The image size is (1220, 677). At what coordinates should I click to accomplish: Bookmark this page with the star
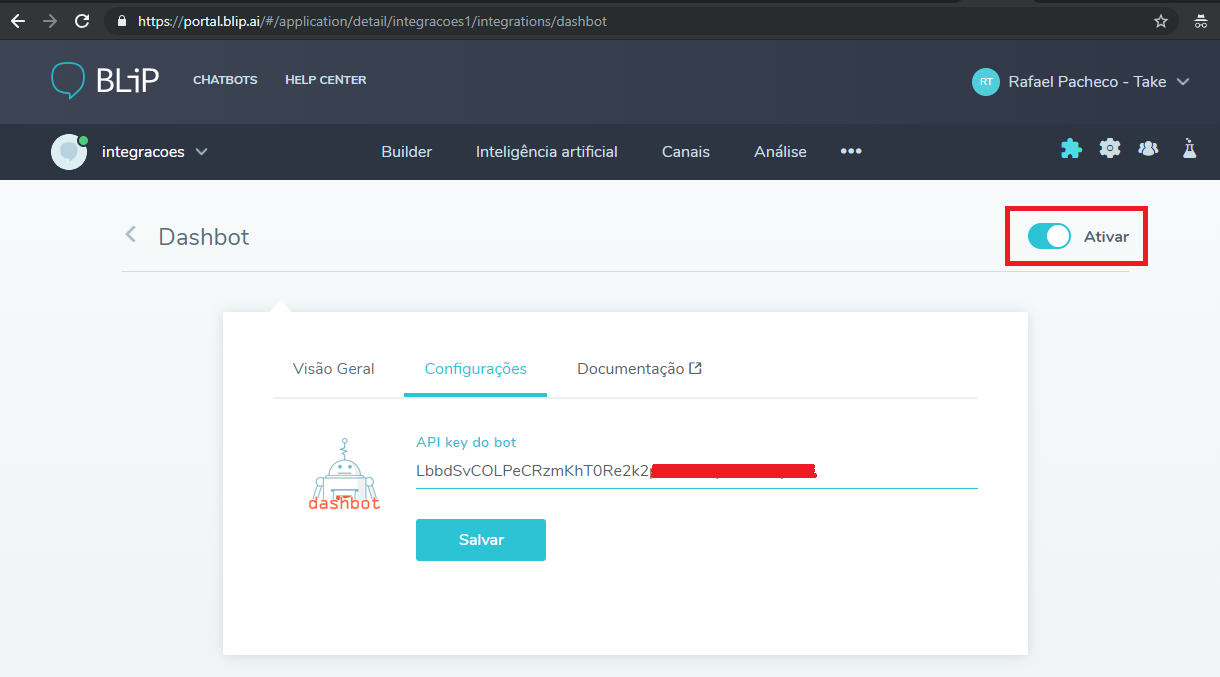tap(1161, 20)
